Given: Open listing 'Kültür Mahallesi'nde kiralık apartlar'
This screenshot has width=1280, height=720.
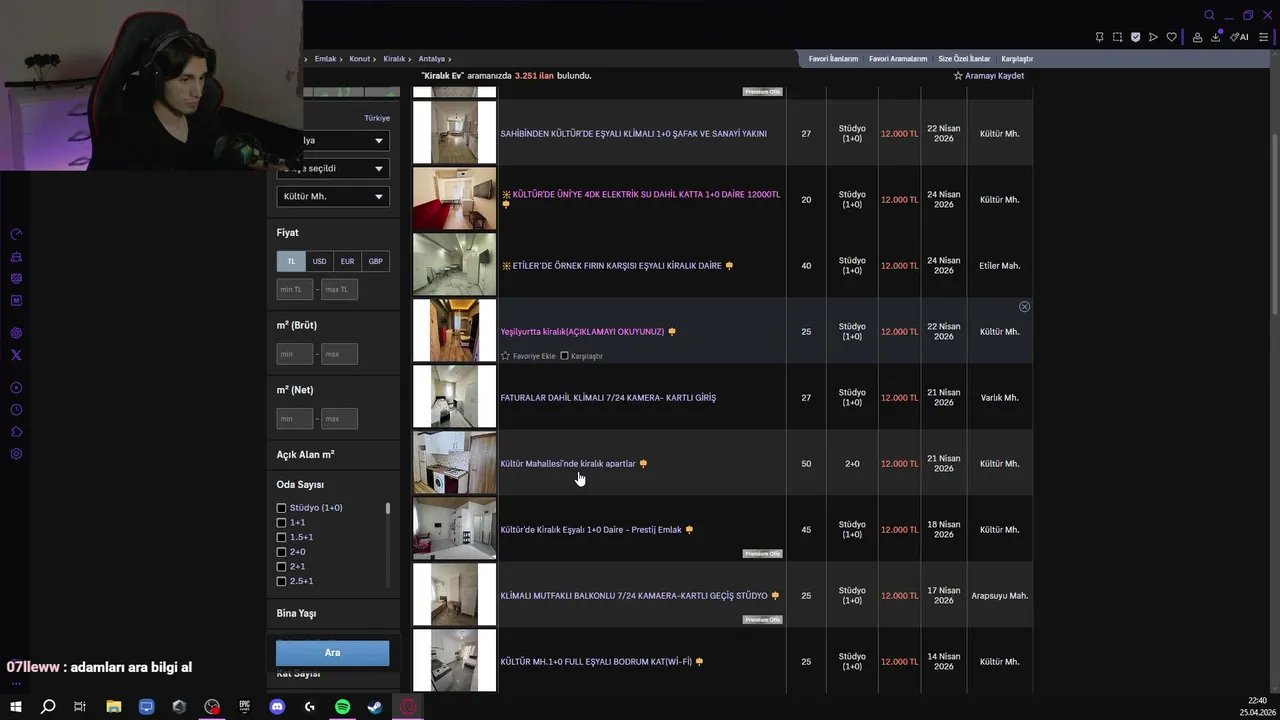Looking at the screenshot, I should pos(568,464).
